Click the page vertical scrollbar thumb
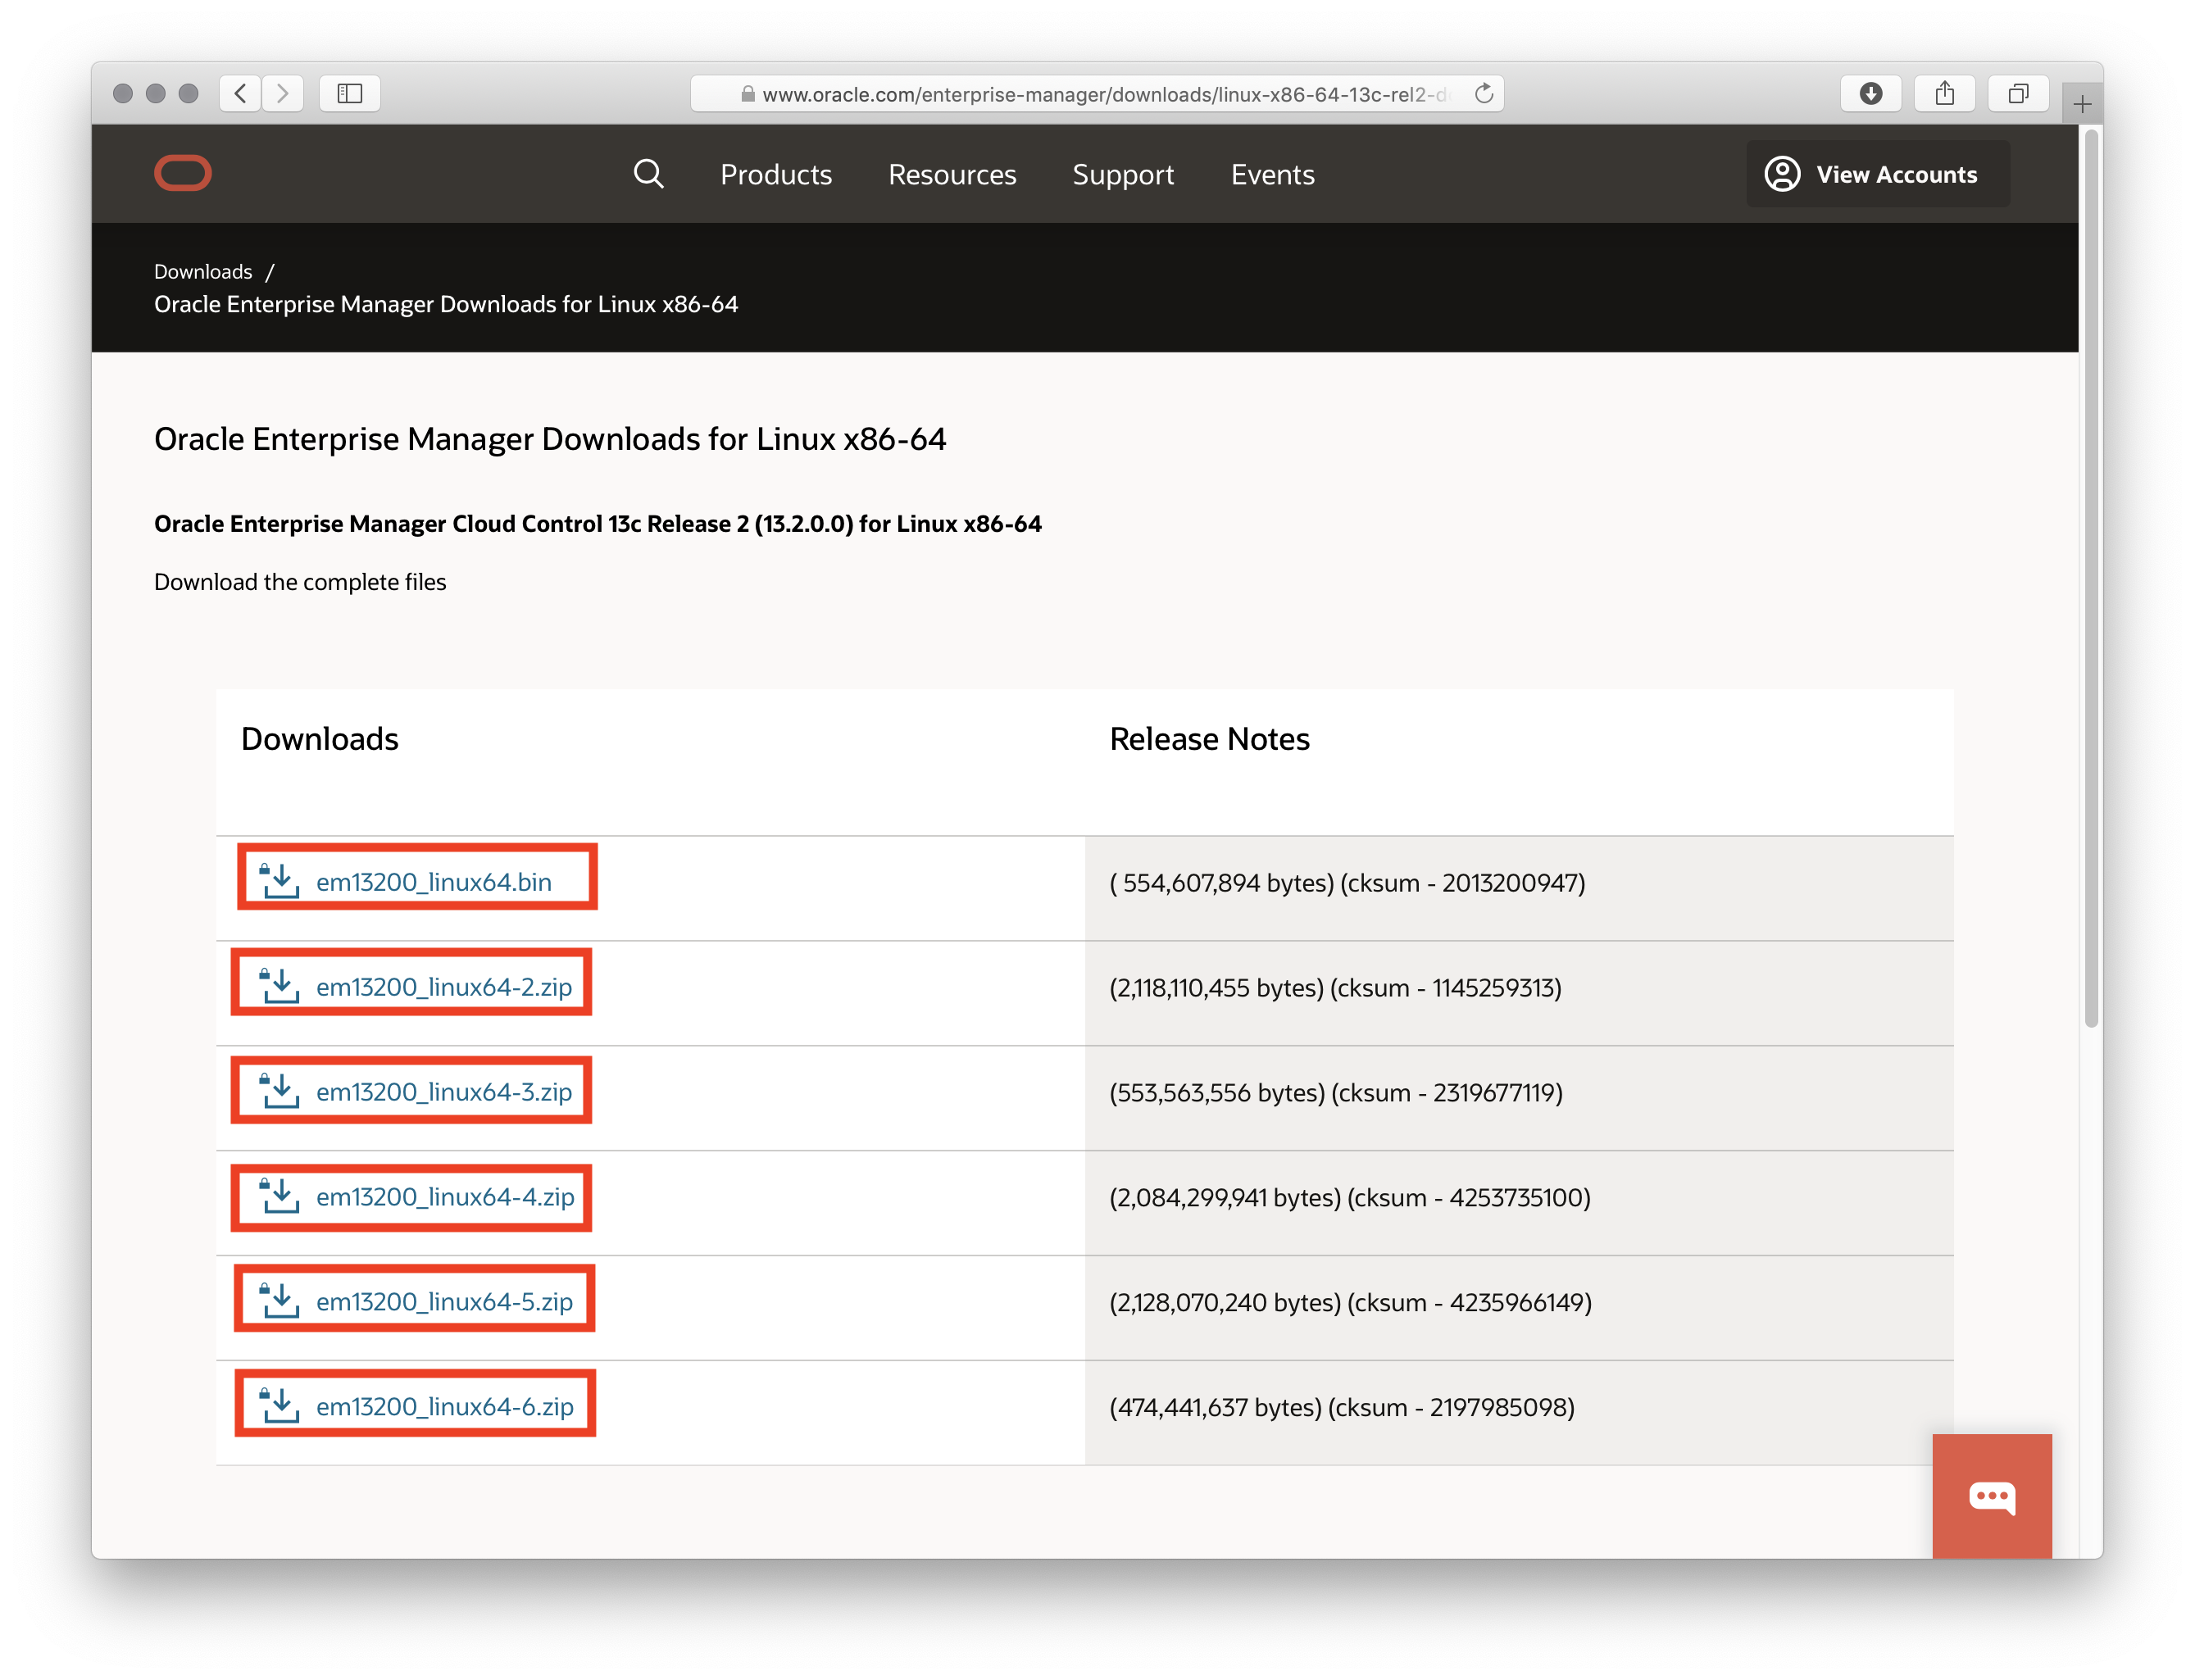The image size is (2195, 1680). [x=2091, y=577]
